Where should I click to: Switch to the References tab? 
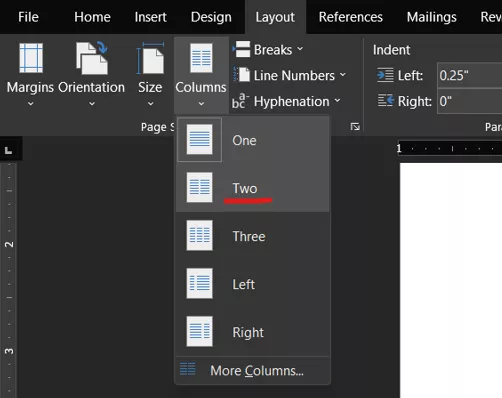(x=351, y=17)
